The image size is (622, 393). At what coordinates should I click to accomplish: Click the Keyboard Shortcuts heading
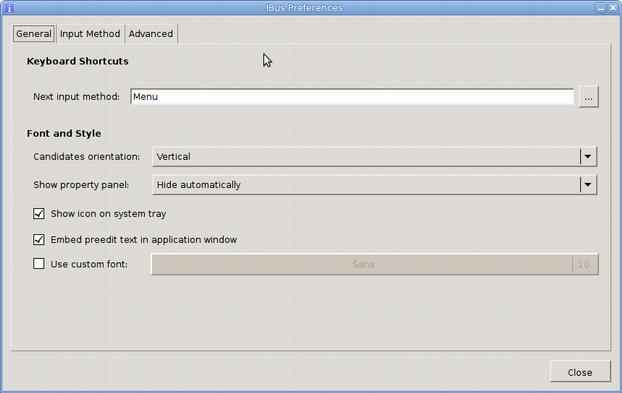(78, 61)
